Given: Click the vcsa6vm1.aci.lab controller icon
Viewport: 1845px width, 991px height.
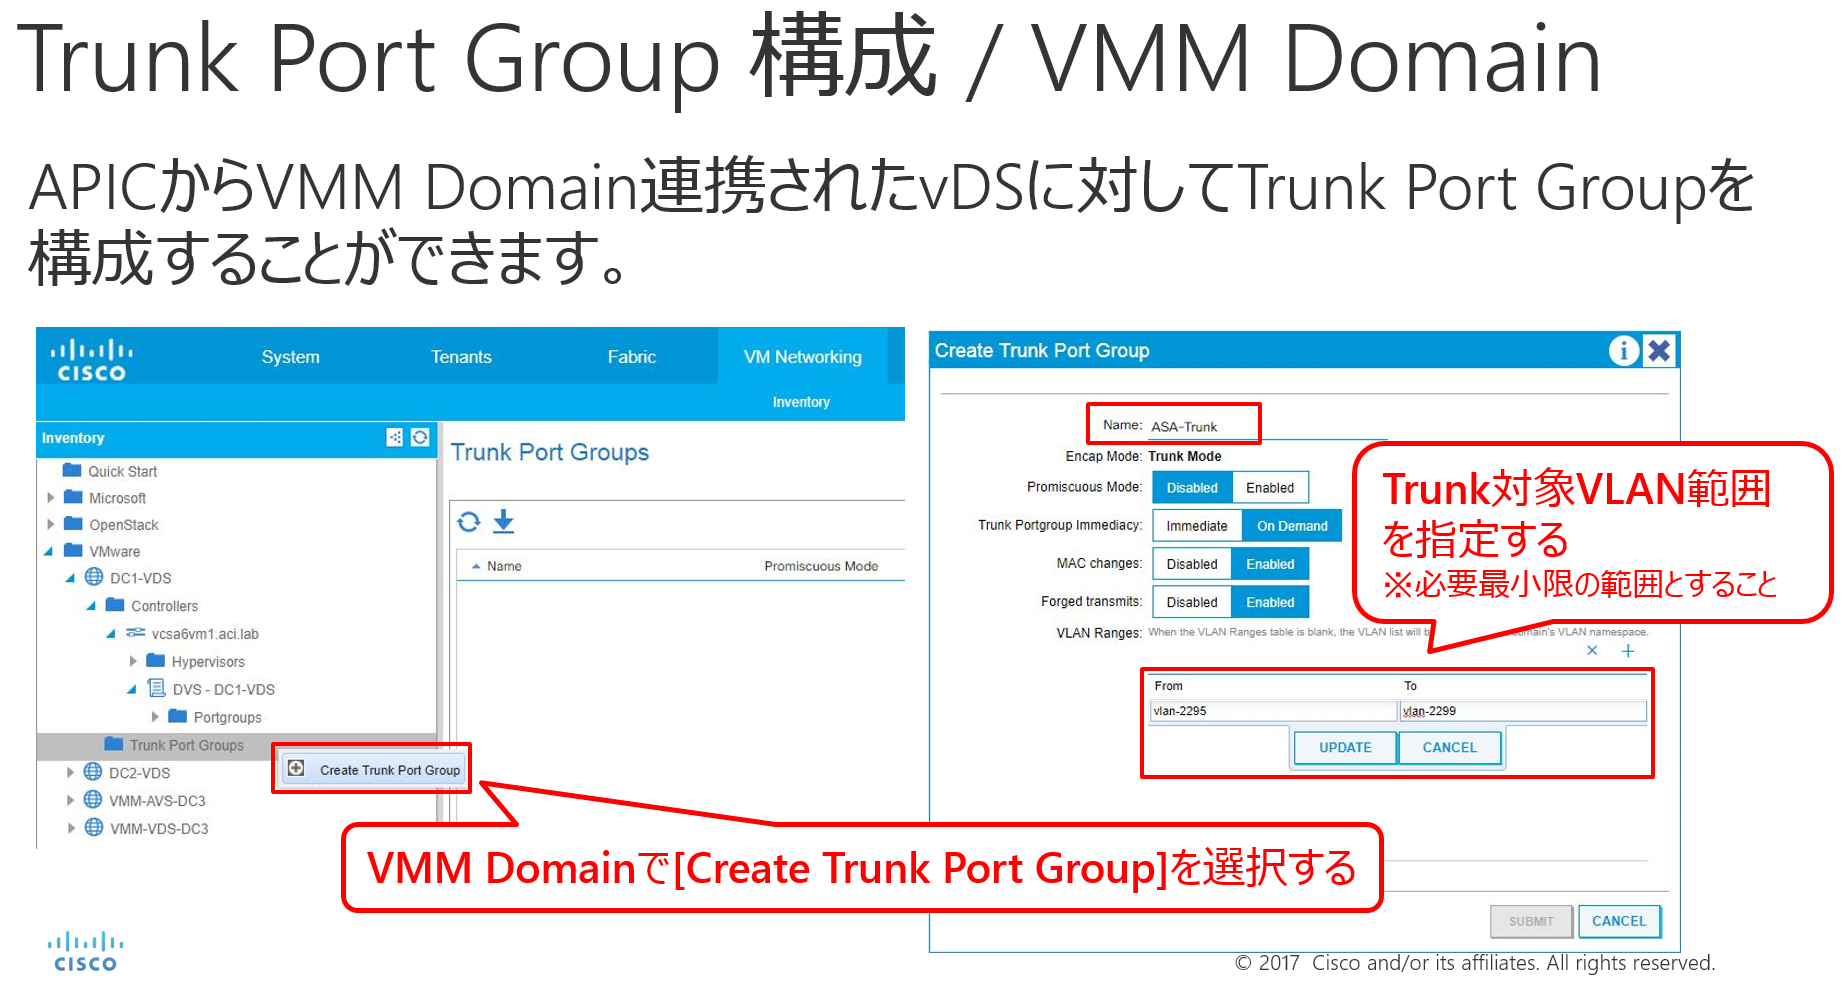Looking at the screenshot, I should point(136,632).
